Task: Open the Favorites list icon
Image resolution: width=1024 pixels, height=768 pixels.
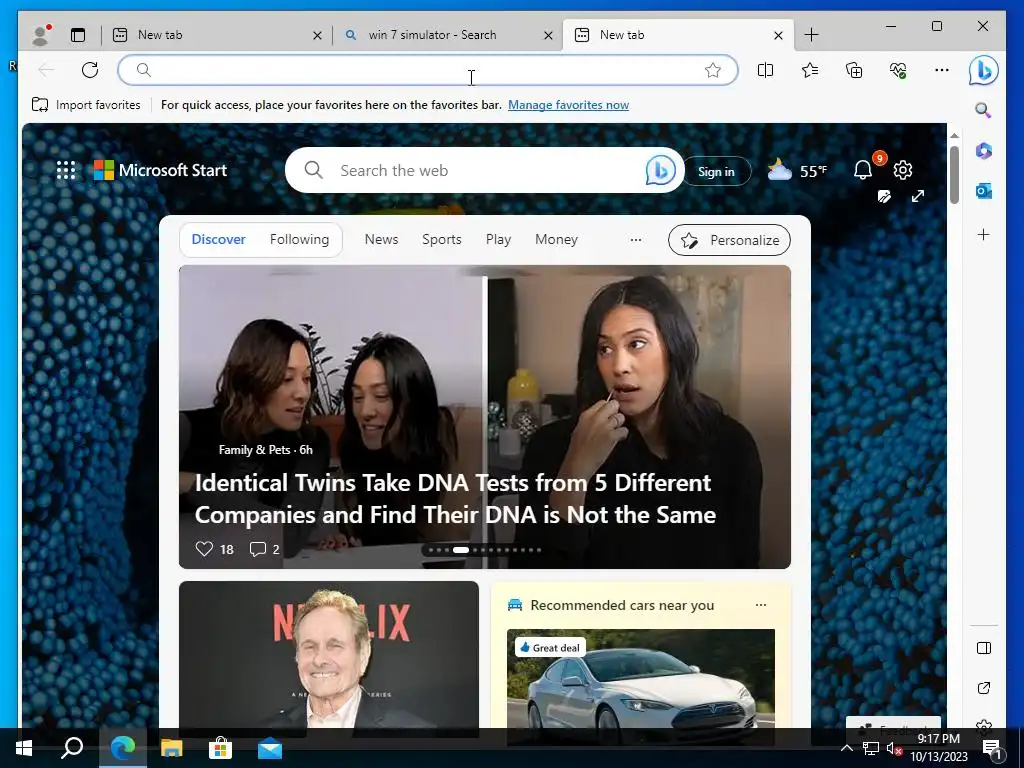Action: pyautogui.click(x=810, y=70)
